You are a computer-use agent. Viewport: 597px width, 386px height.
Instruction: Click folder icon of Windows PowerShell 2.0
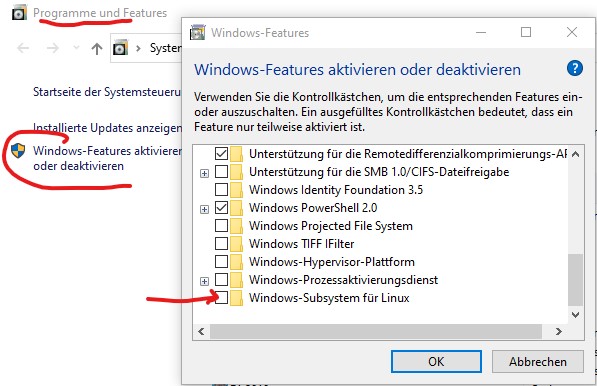coord(236,208)
